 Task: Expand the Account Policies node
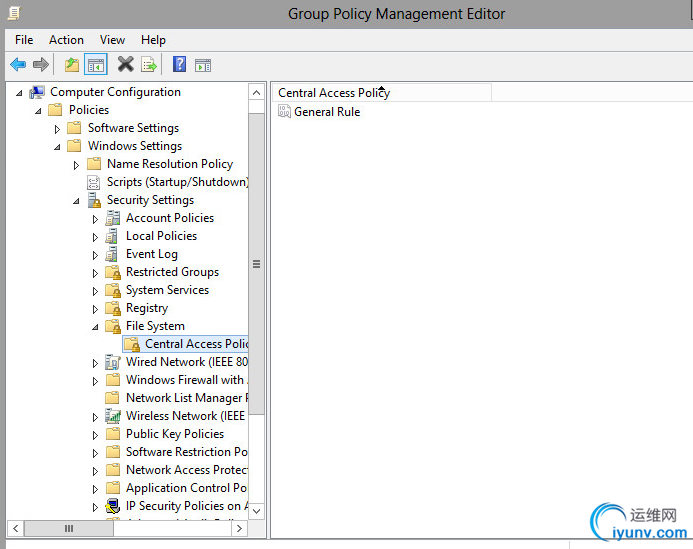[x=95, y=219]
